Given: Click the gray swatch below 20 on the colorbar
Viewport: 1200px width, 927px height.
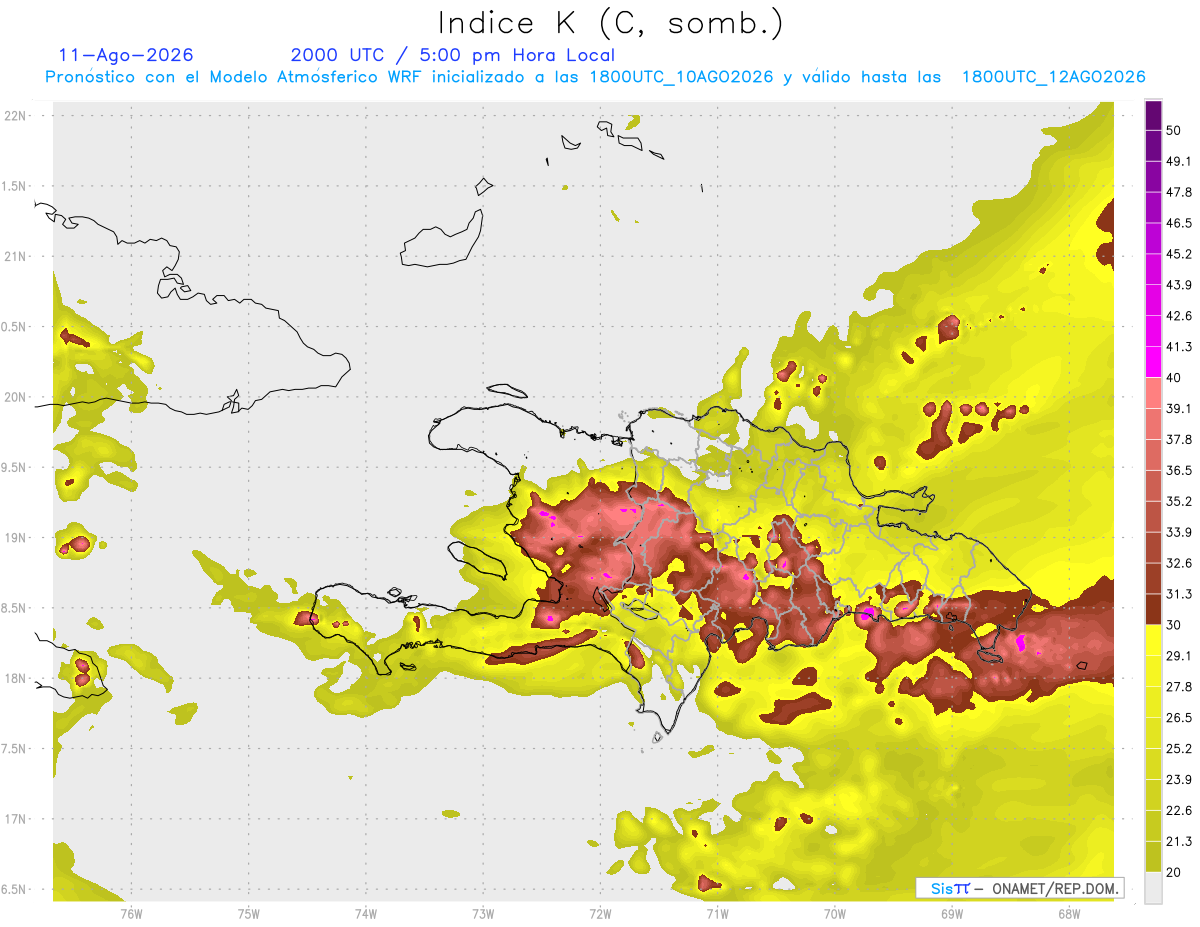Looking at the screenshot, I should point(1153,889).
